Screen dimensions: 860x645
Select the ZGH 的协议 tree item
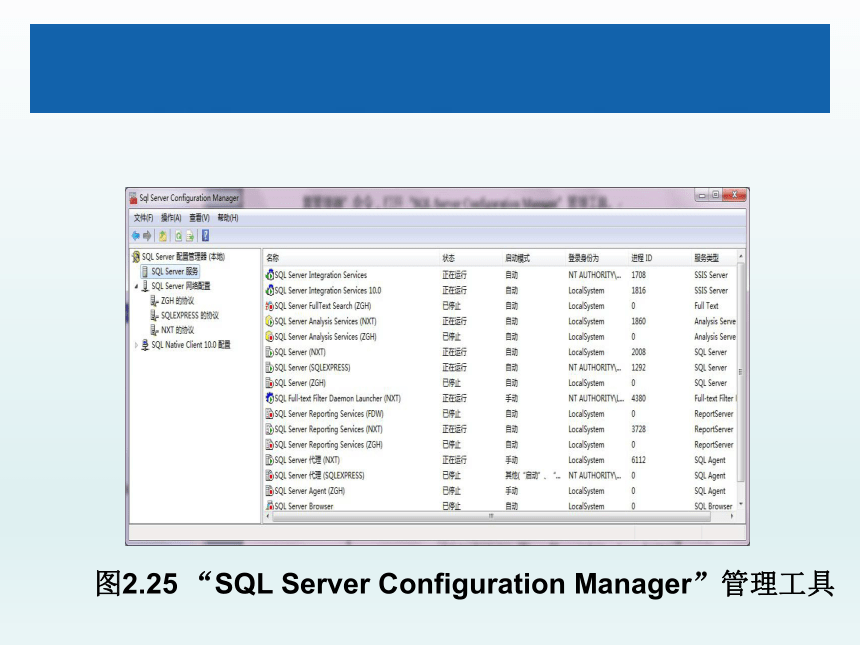[x=177, y=301]
